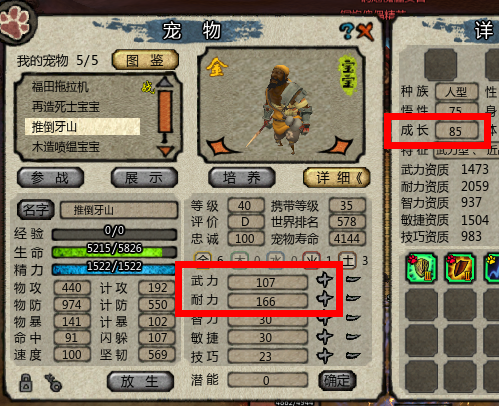499x406 pixels.
Task: Click the lock icon below stats
Action: click(26, 382)
